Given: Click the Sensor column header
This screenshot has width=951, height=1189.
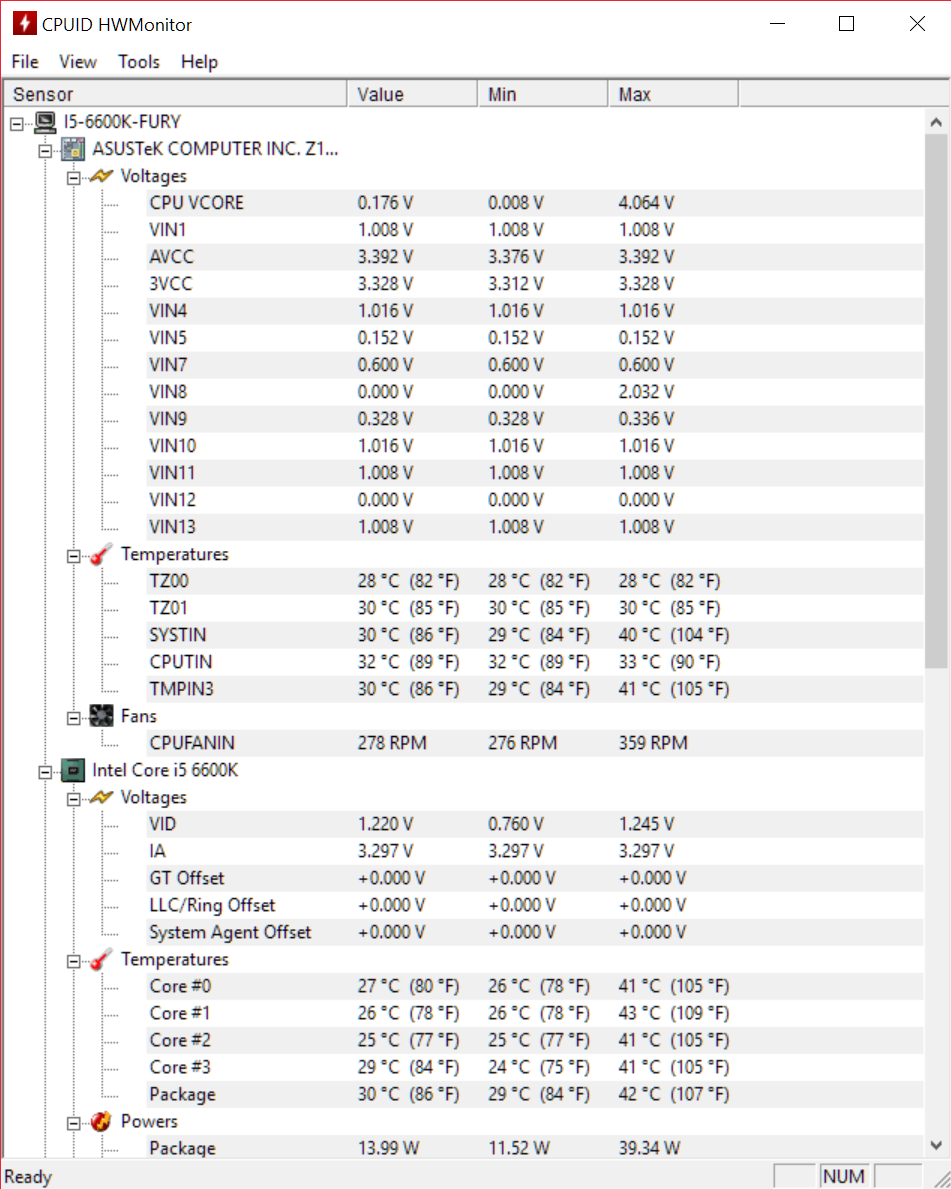Looking at the screenshot, I should (x=175, y=94).
